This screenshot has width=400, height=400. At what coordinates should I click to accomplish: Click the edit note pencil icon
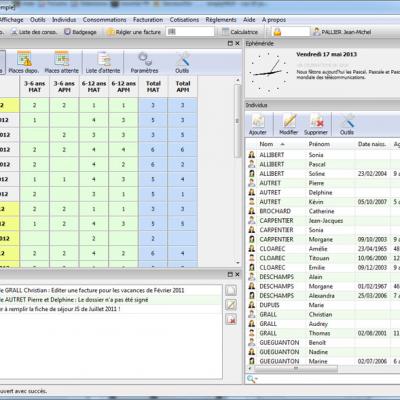[x=231, y=304]
